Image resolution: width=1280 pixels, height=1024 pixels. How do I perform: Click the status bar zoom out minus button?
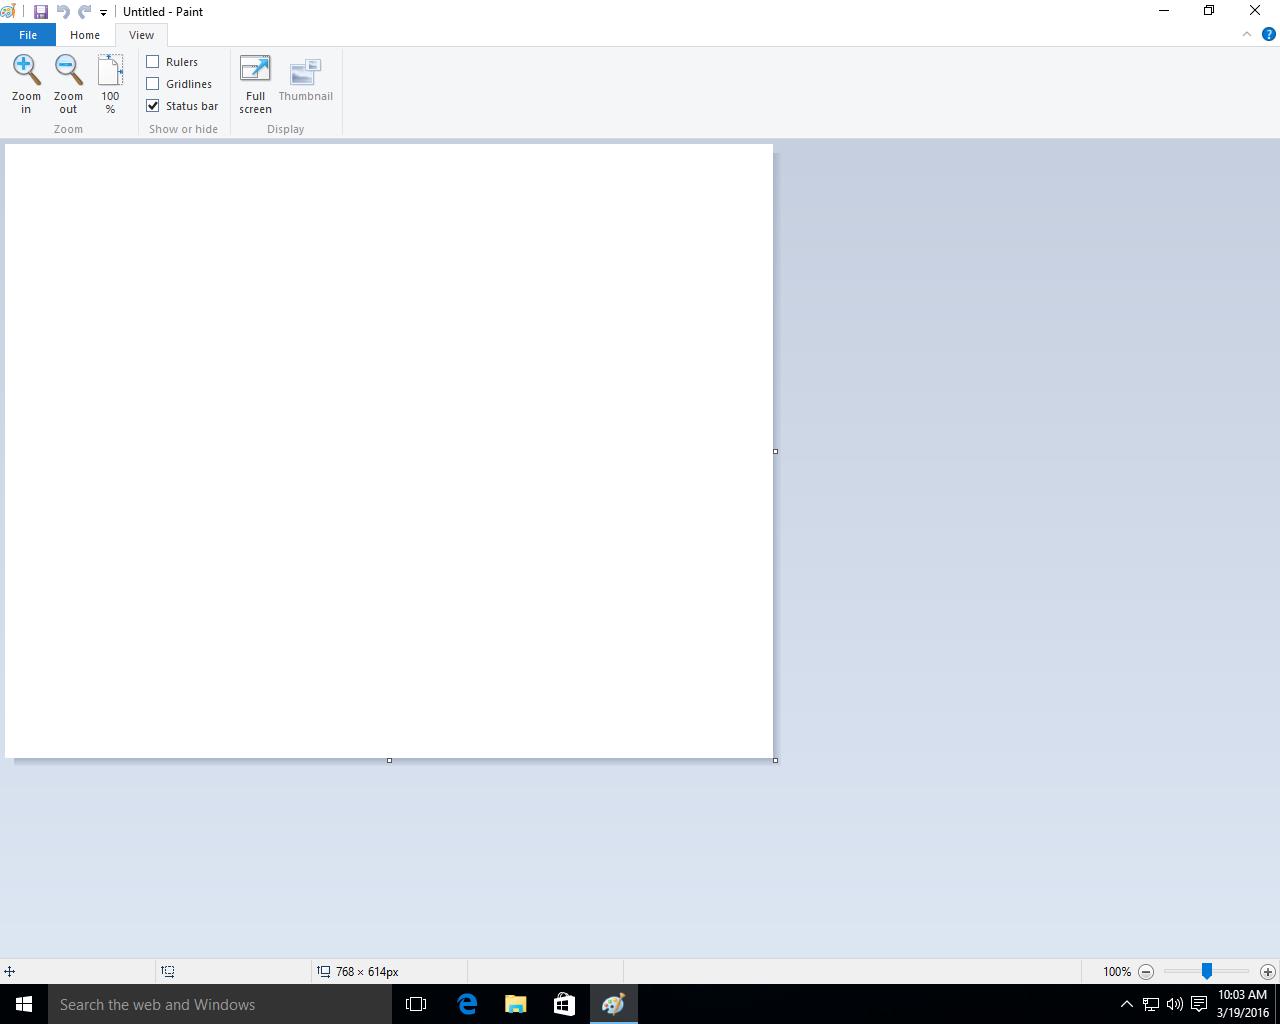tap(1146, 971)
